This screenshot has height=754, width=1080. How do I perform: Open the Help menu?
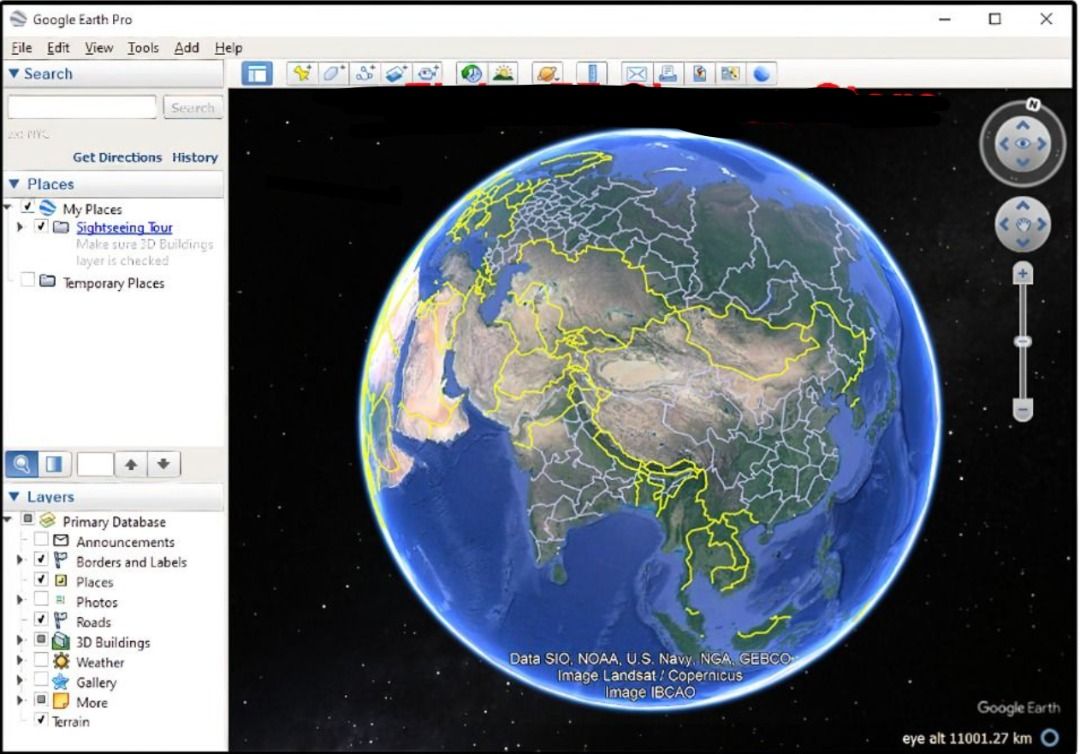pos(229,48)
